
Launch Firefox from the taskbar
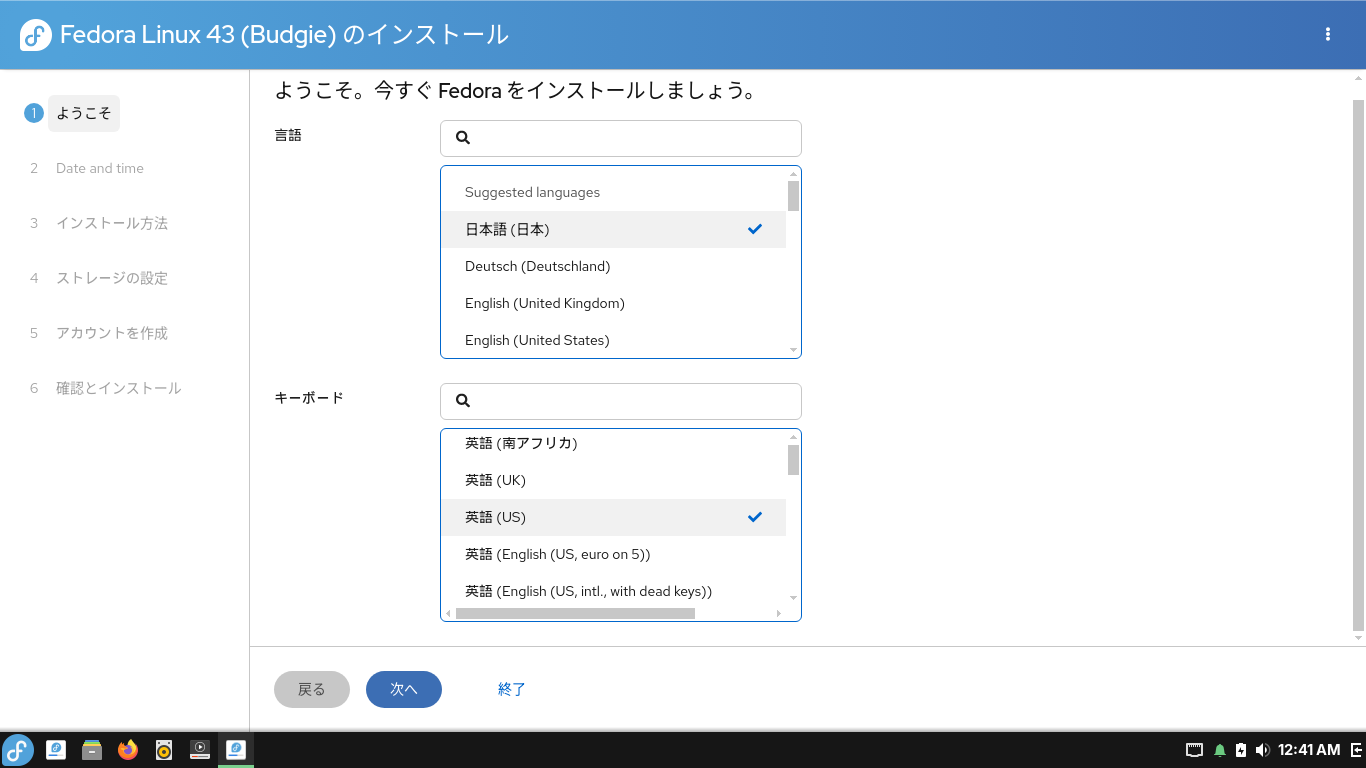click(128, 750)
